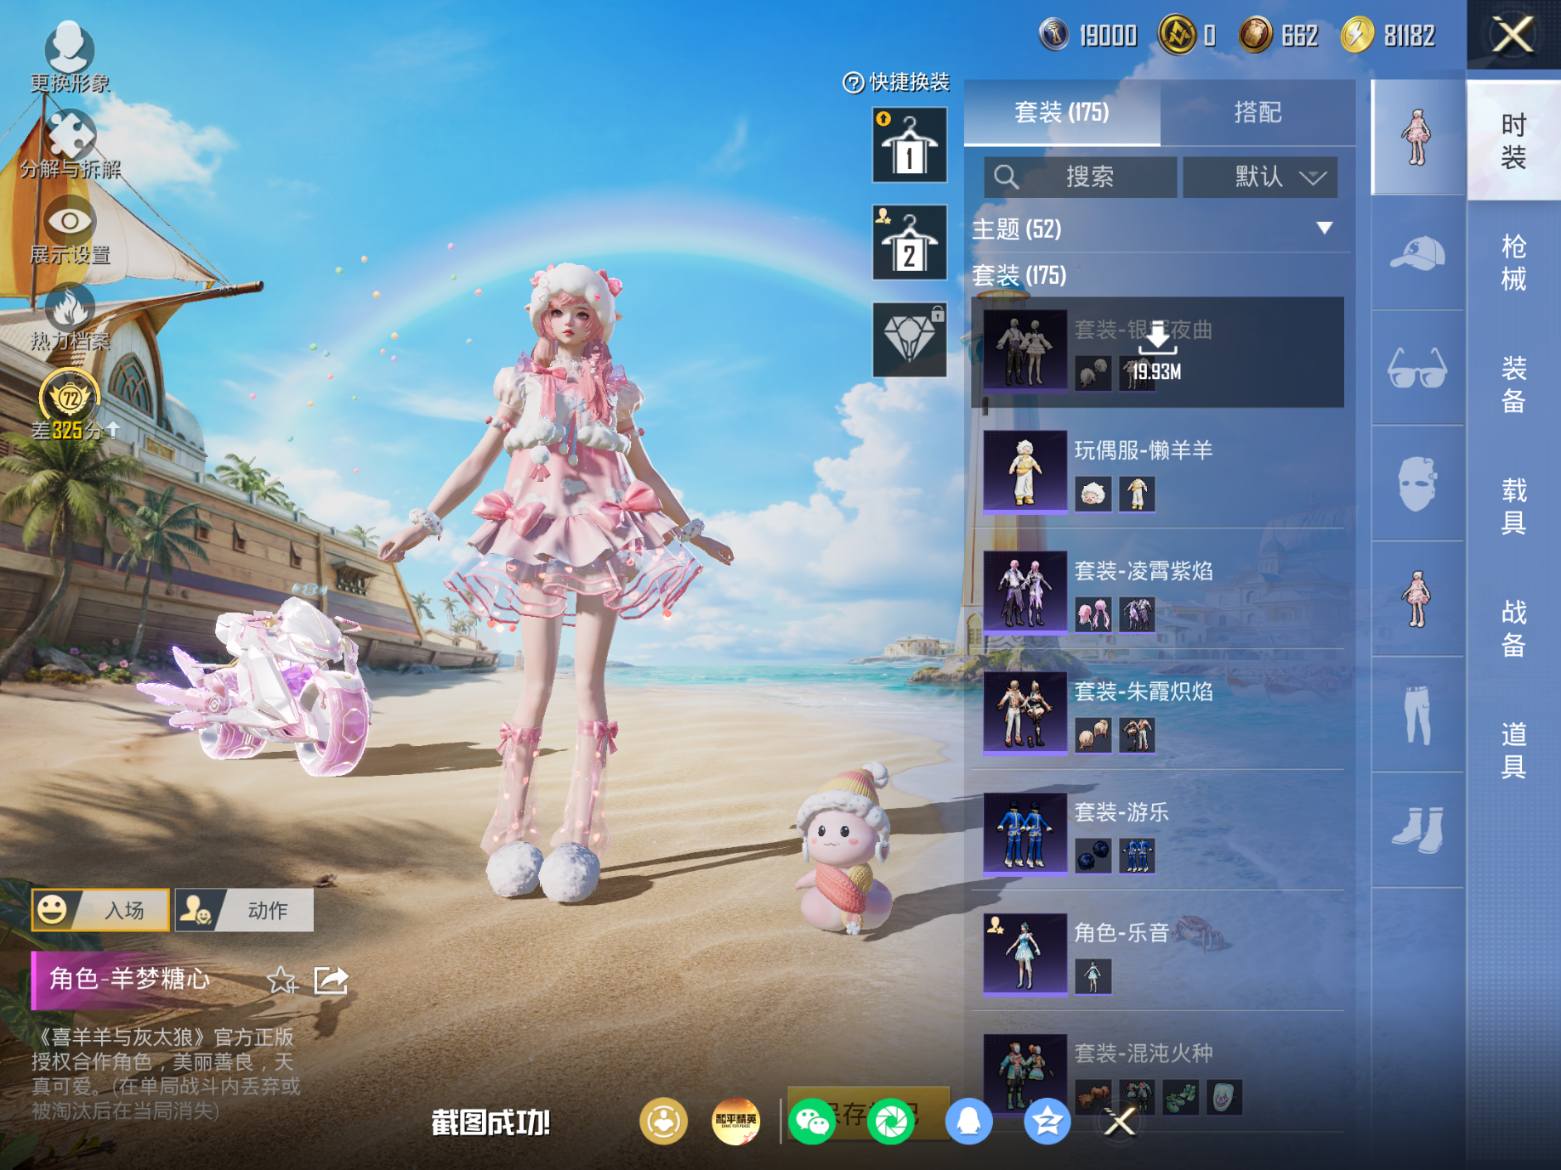1561x1170 pixels.
Task: Tap the level 72 badge
Action: point(68,396)
